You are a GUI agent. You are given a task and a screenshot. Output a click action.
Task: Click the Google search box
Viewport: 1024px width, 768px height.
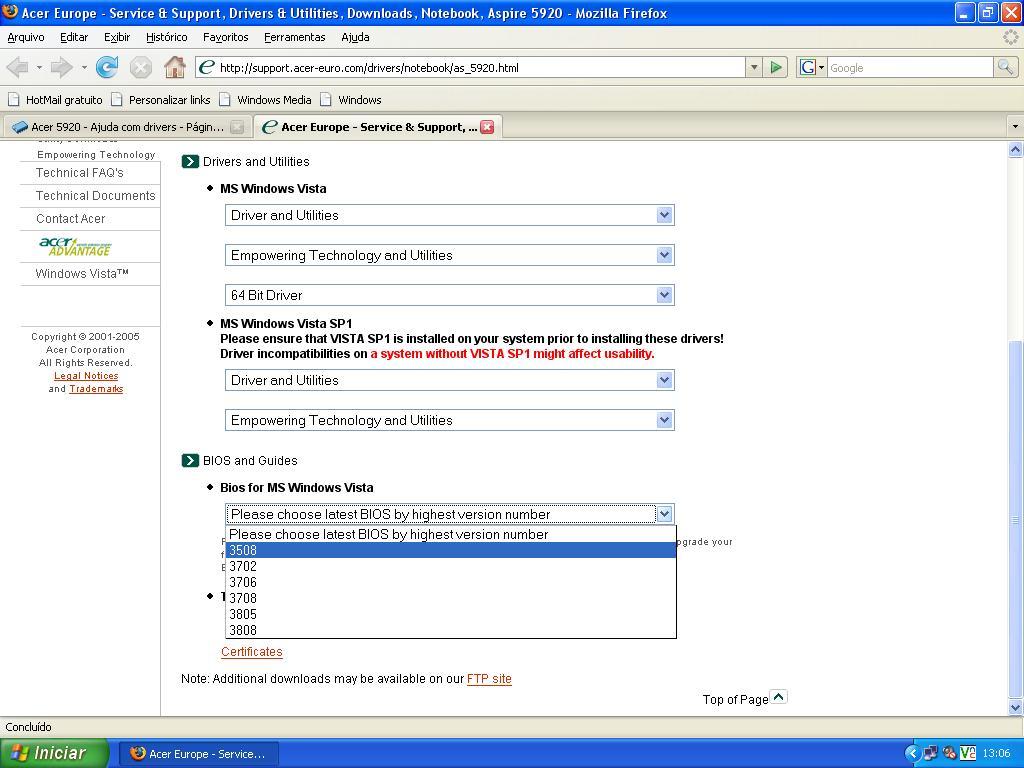click(910, 67)
